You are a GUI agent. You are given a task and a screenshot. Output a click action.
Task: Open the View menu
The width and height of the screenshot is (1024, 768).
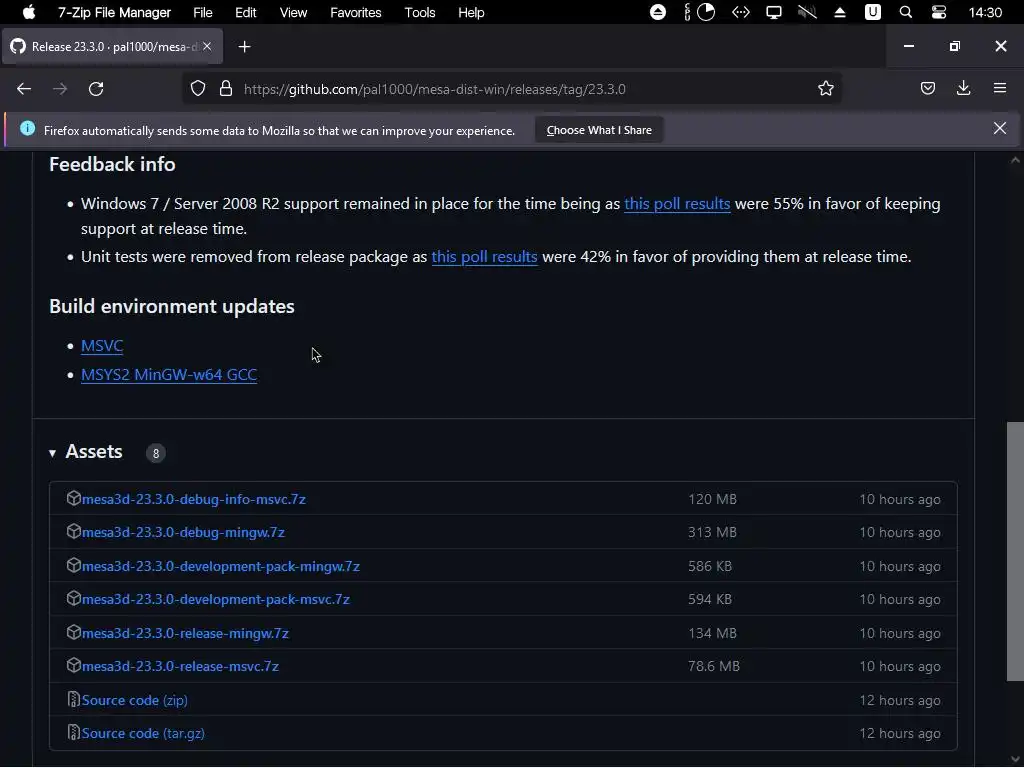[293, 12]
